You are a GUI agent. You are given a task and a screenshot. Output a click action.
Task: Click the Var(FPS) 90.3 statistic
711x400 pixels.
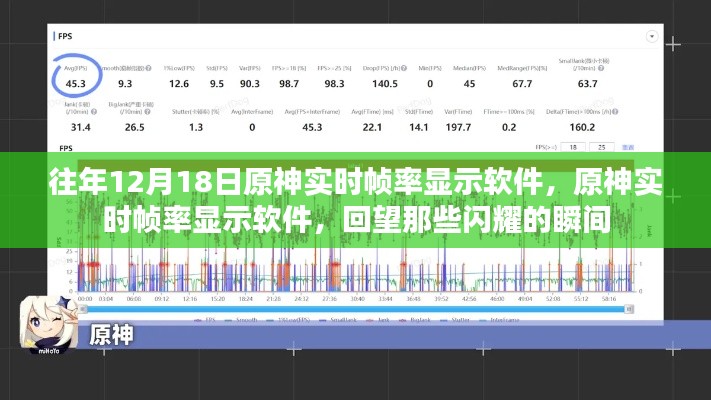pos(250,83)
